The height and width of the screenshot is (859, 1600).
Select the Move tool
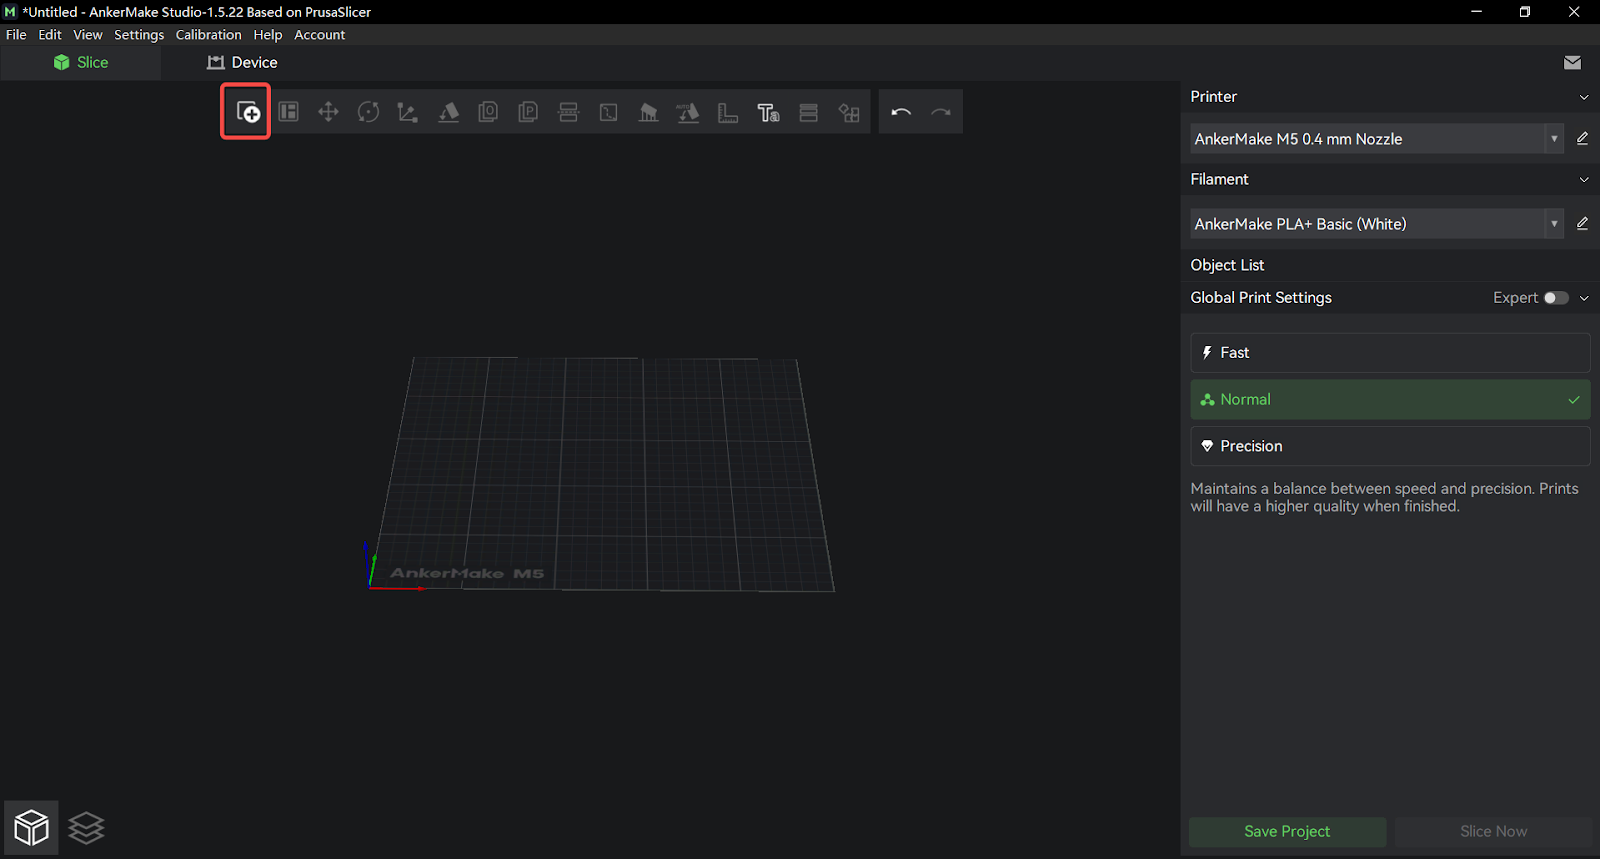[x=328, y=112]
